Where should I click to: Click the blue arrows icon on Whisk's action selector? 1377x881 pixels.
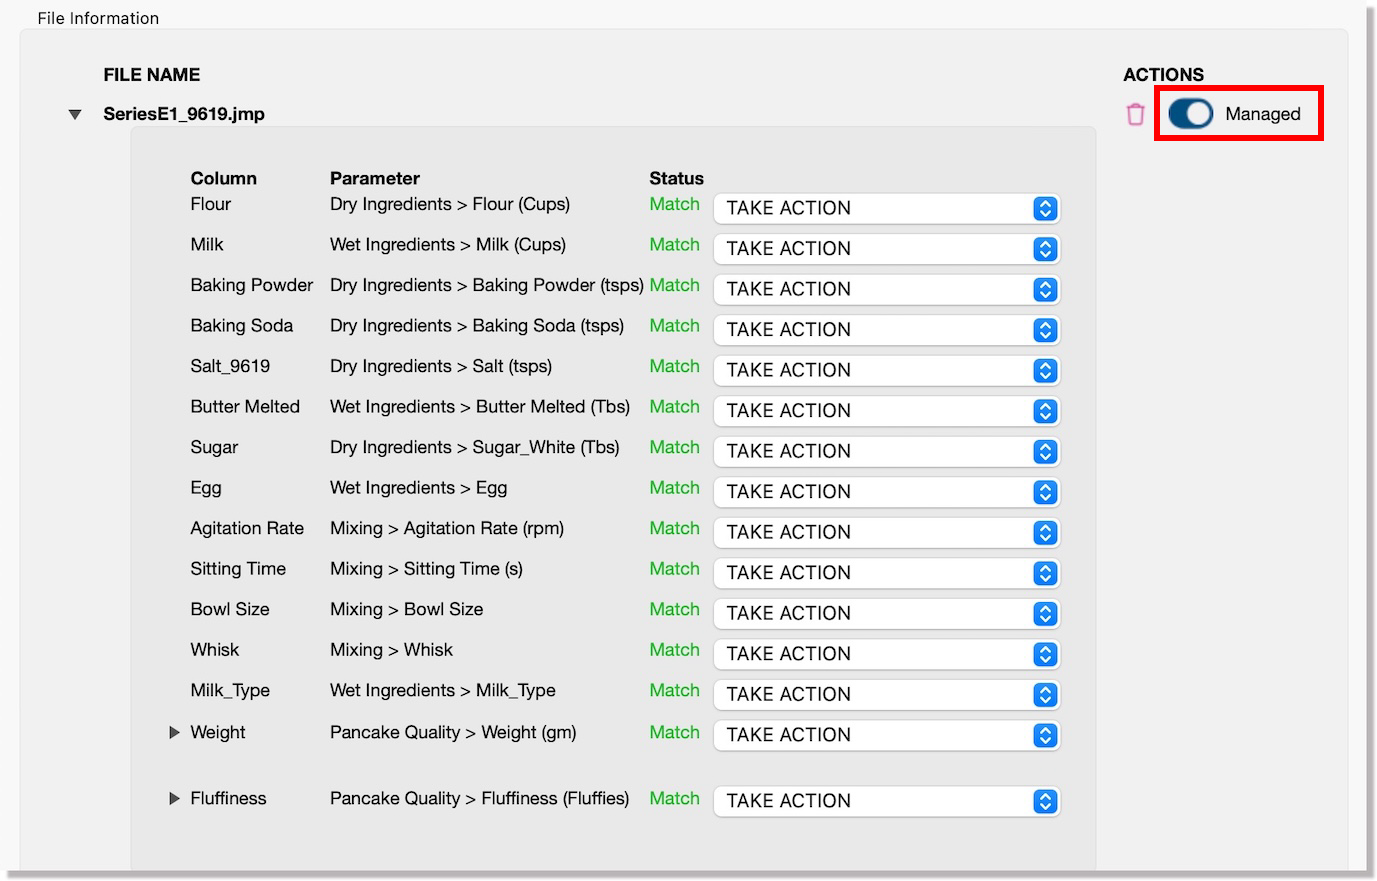click(1044, 654)
